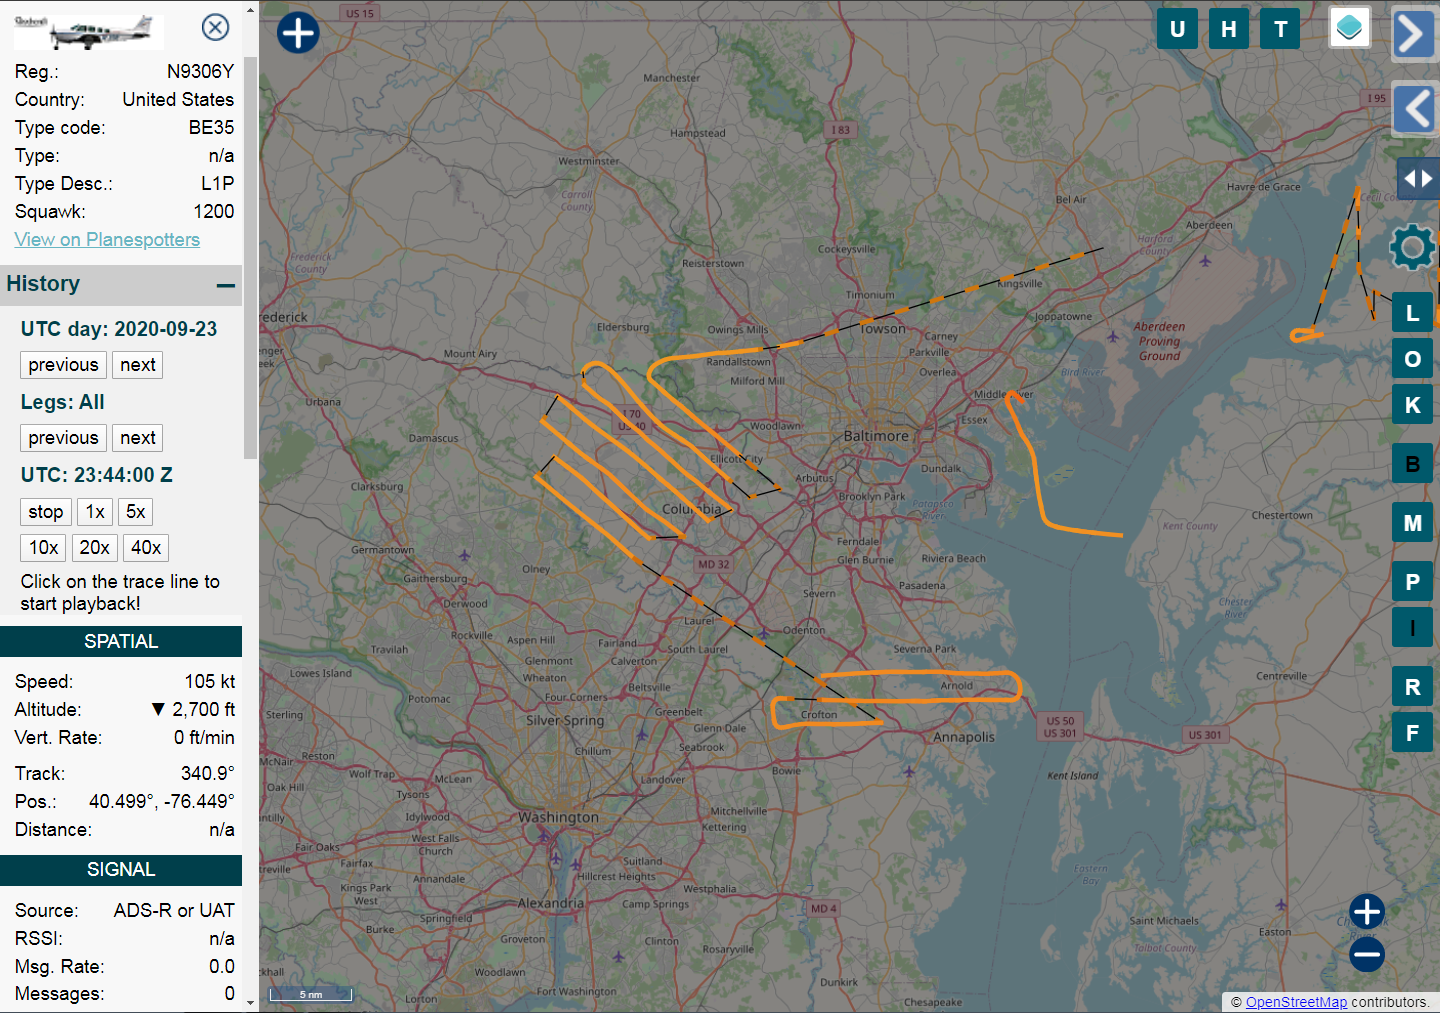Stop the trace playback
Image resolution: width=1440 pixels, height=1013 pixels.
click(x=45, y=512)
